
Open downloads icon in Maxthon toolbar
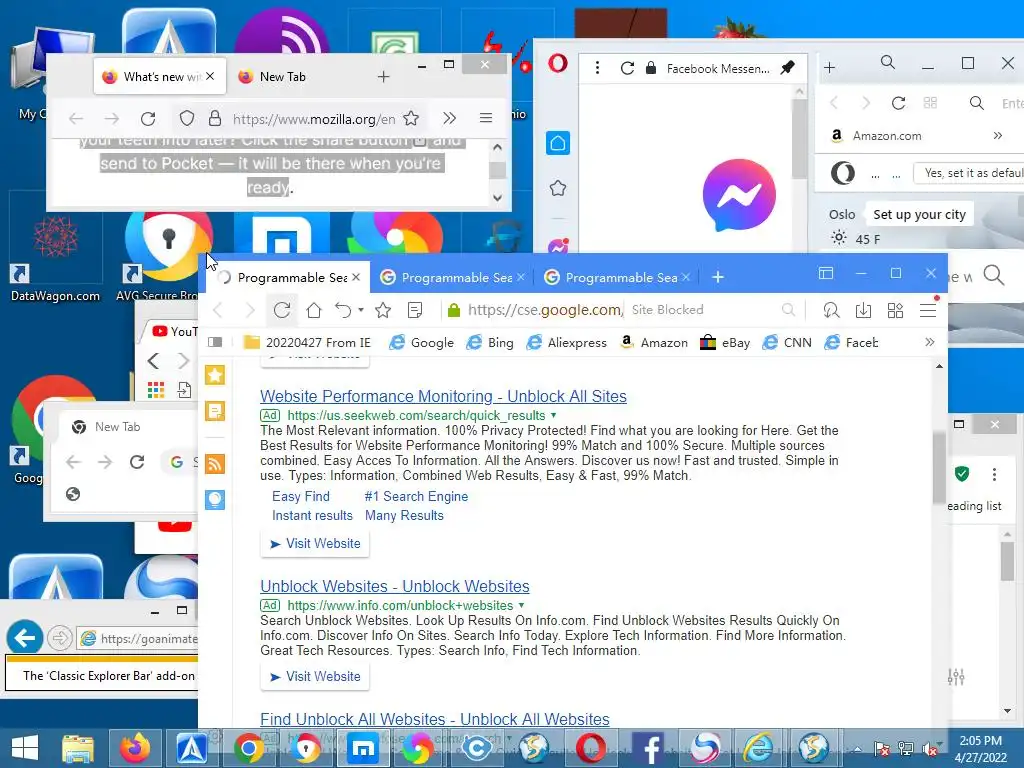pos(863,310)
